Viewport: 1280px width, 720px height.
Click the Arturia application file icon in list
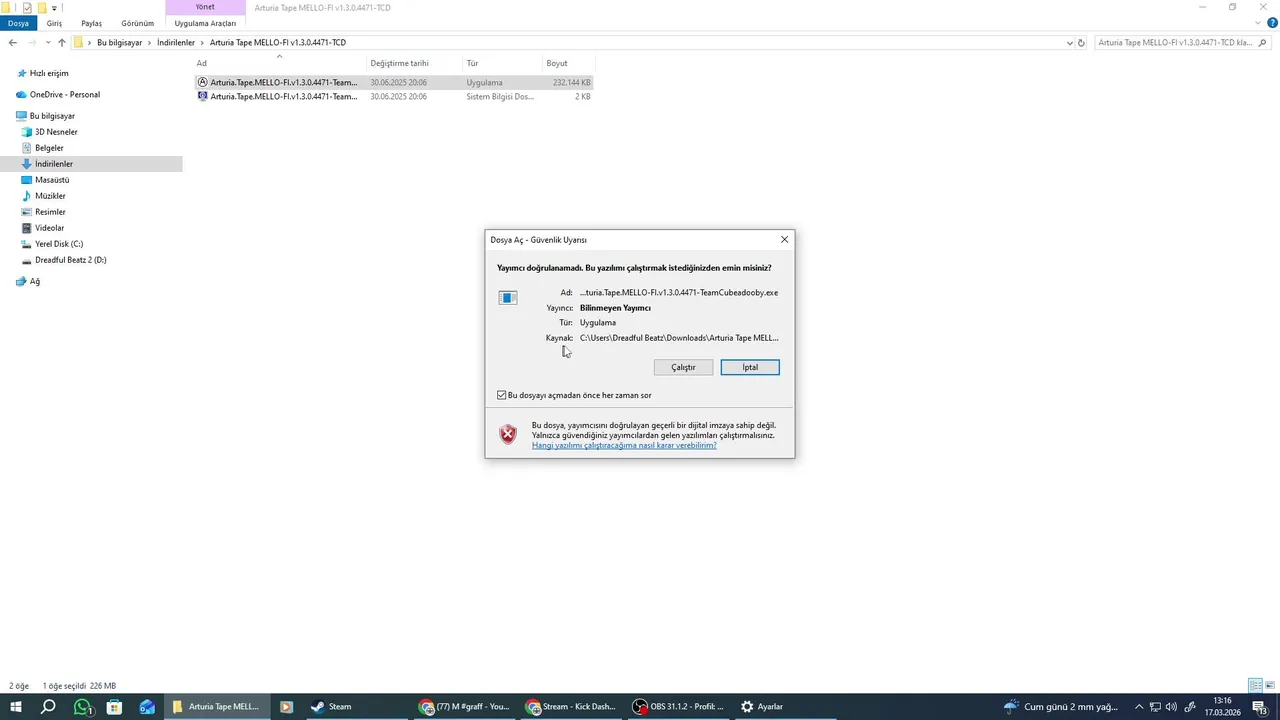[x=203, y=82]
